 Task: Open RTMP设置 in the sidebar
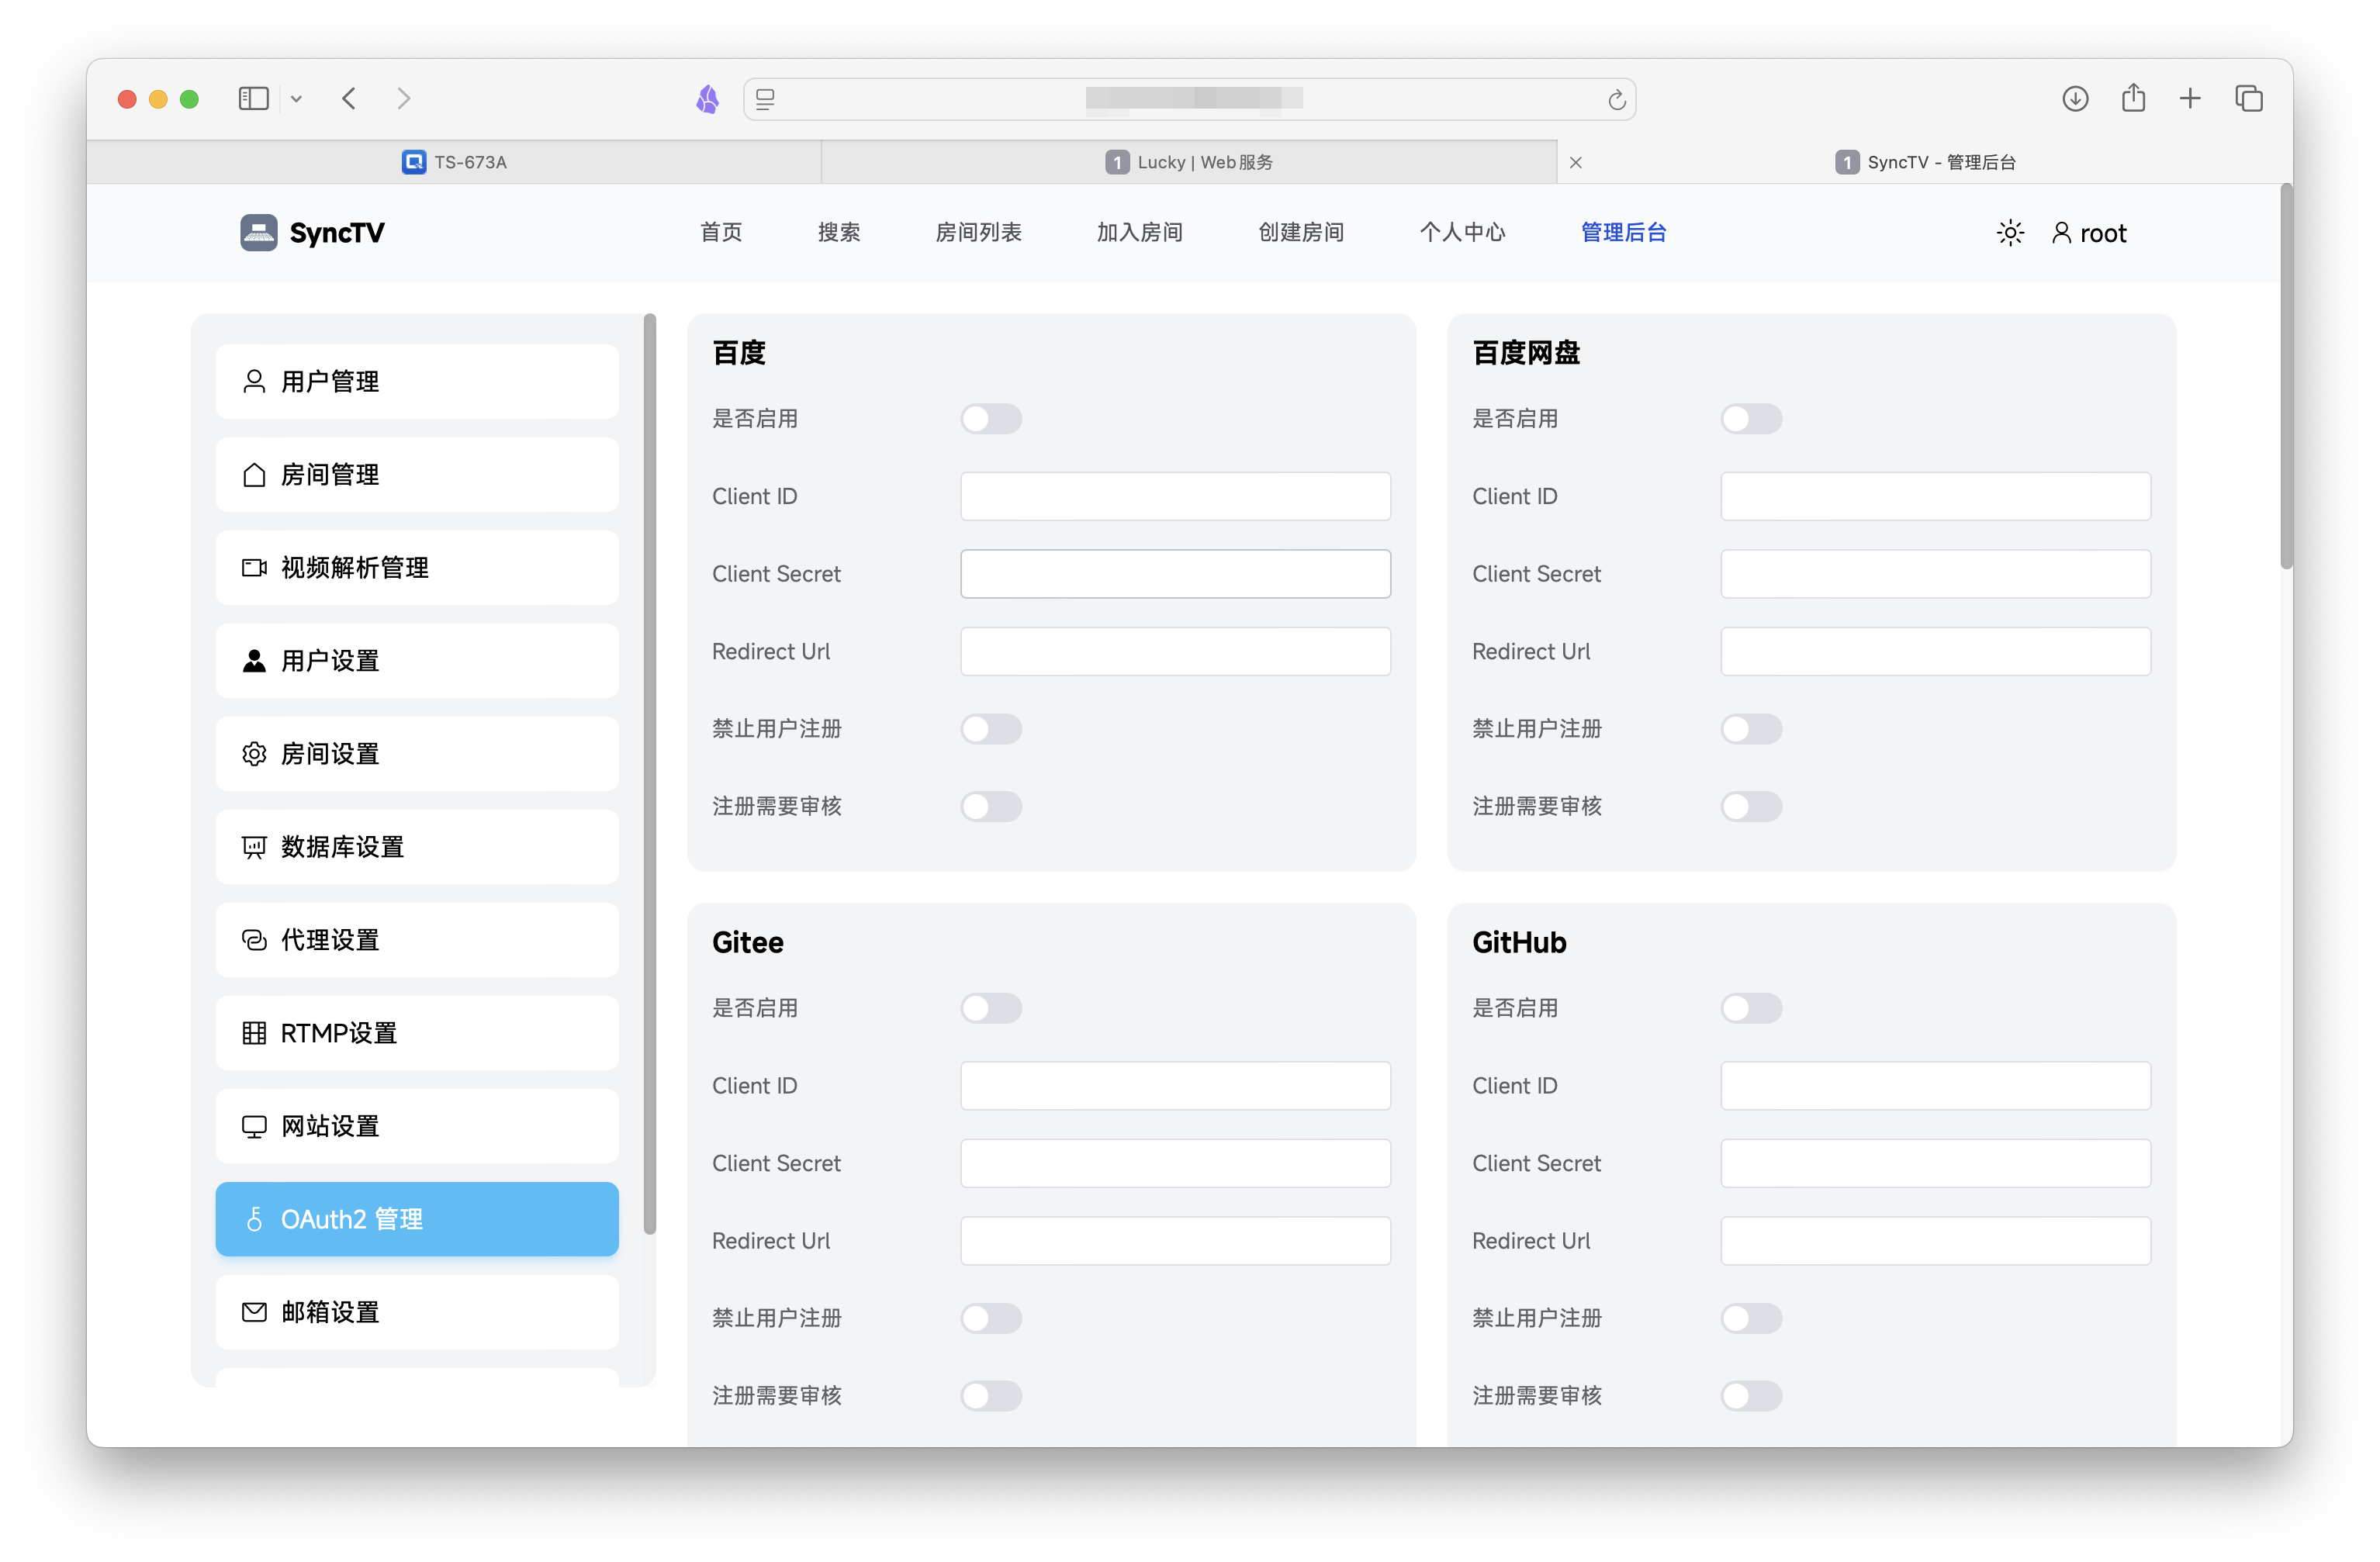point(417,1032)
